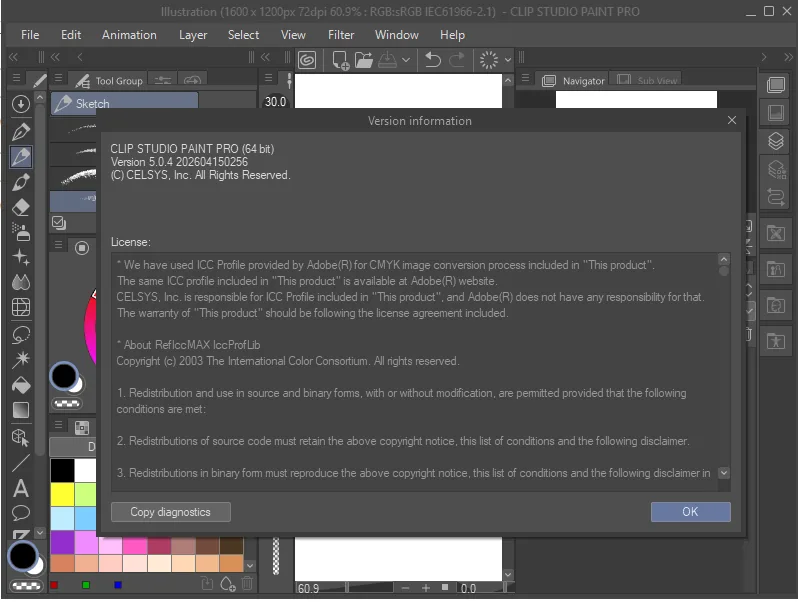The image size is (798, 602).
Task: Open the Clip Studio launcher icon
Action: 307,60
